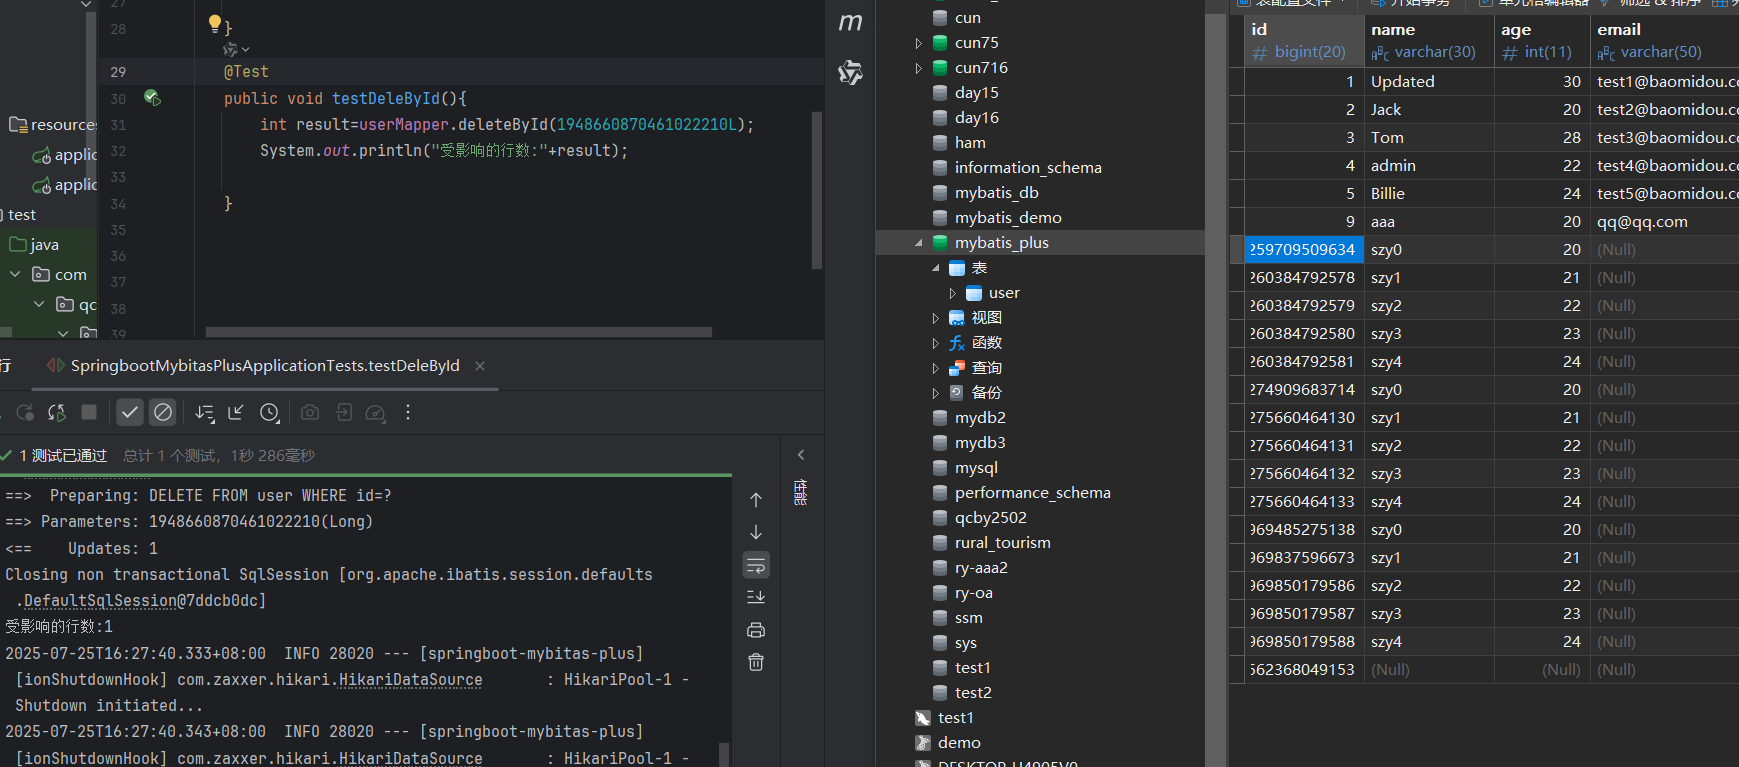
Task: Click the camera screenshot icon in run toolbar
Action: [310, 412]
